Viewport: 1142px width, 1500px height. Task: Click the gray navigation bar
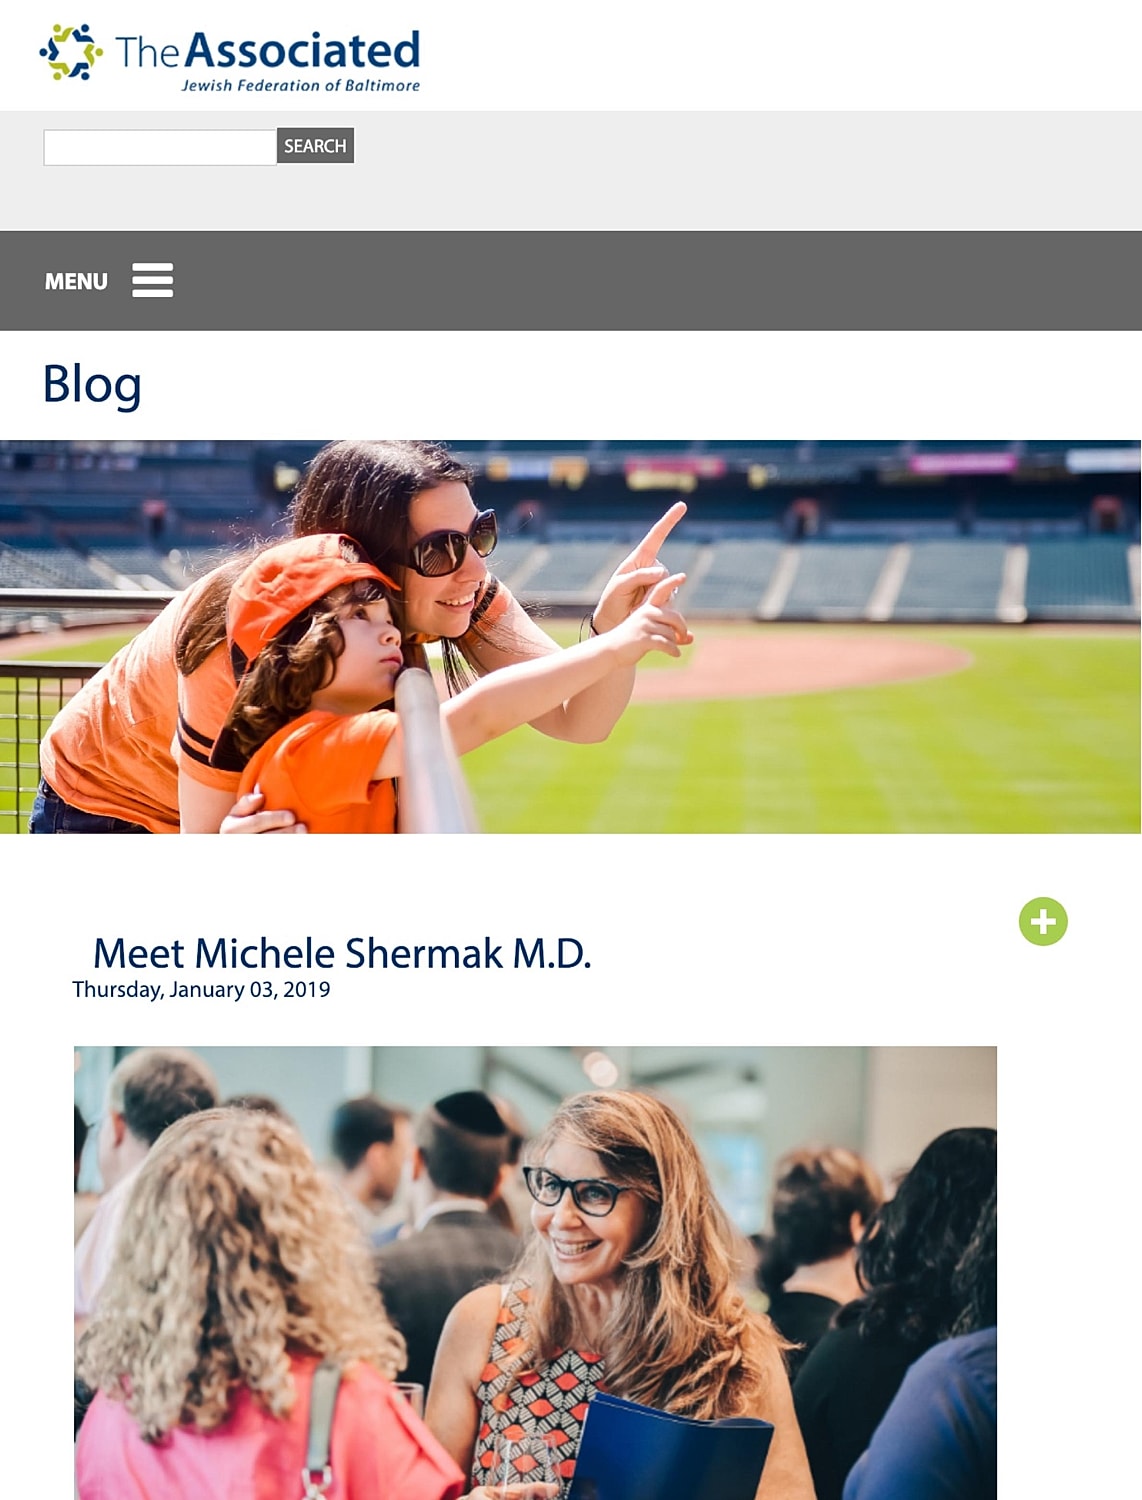pos(571,281)
